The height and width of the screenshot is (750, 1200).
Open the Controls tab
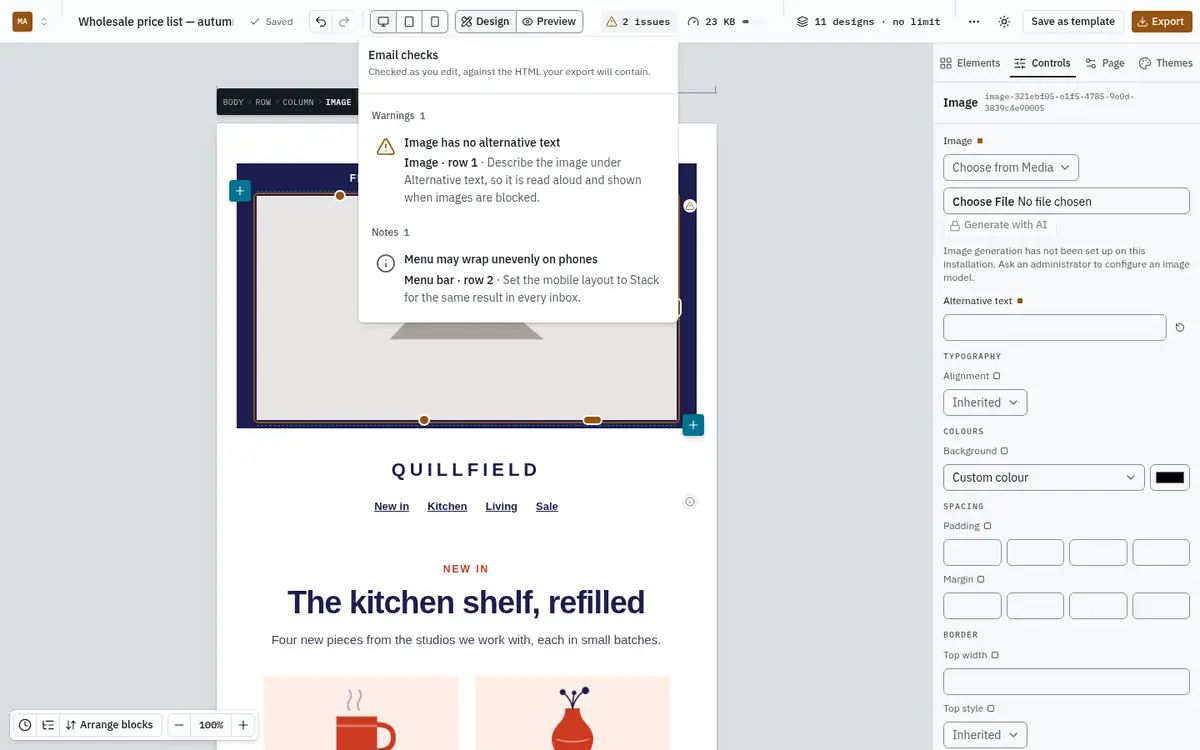(x=1042, y=63)
